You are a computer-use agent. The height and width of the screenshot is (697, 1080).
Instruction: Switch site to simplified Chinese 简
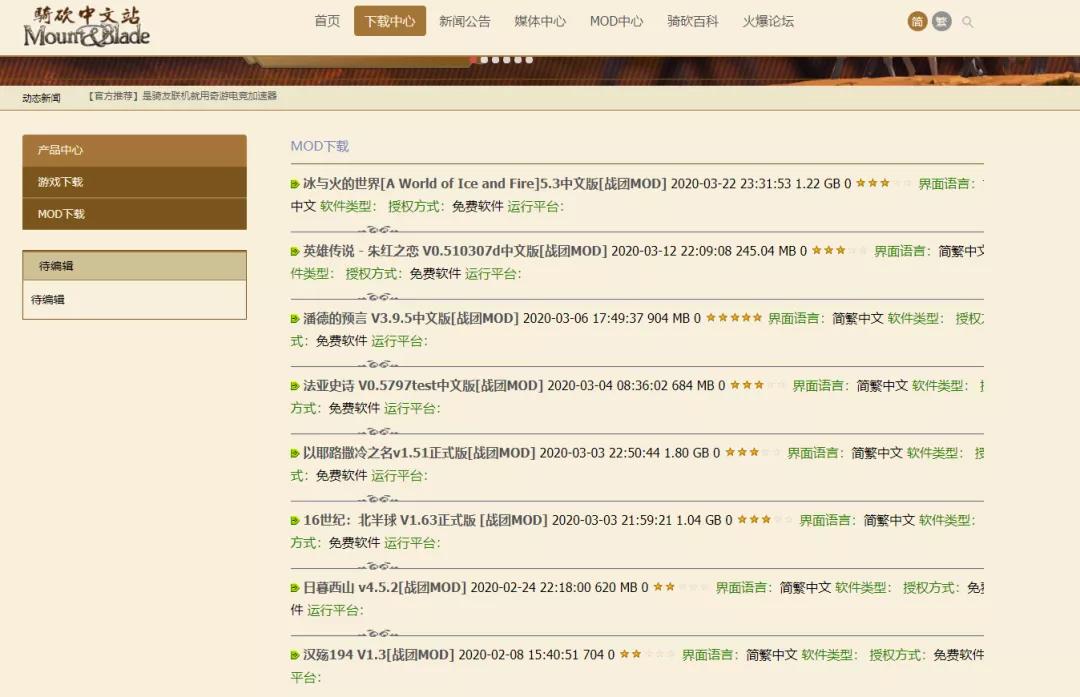click(x=917, y=21)
